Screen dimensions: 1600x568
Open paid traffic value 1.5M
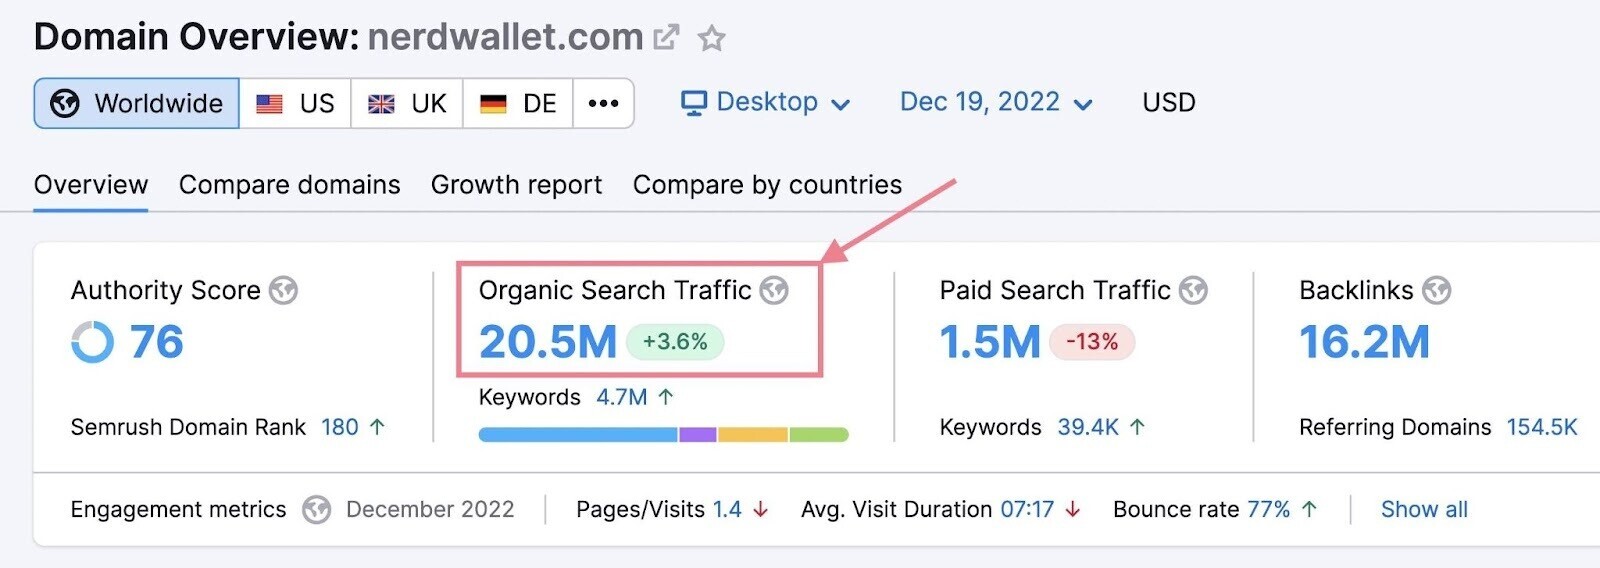pyautogui.click(x=990, y=342)
